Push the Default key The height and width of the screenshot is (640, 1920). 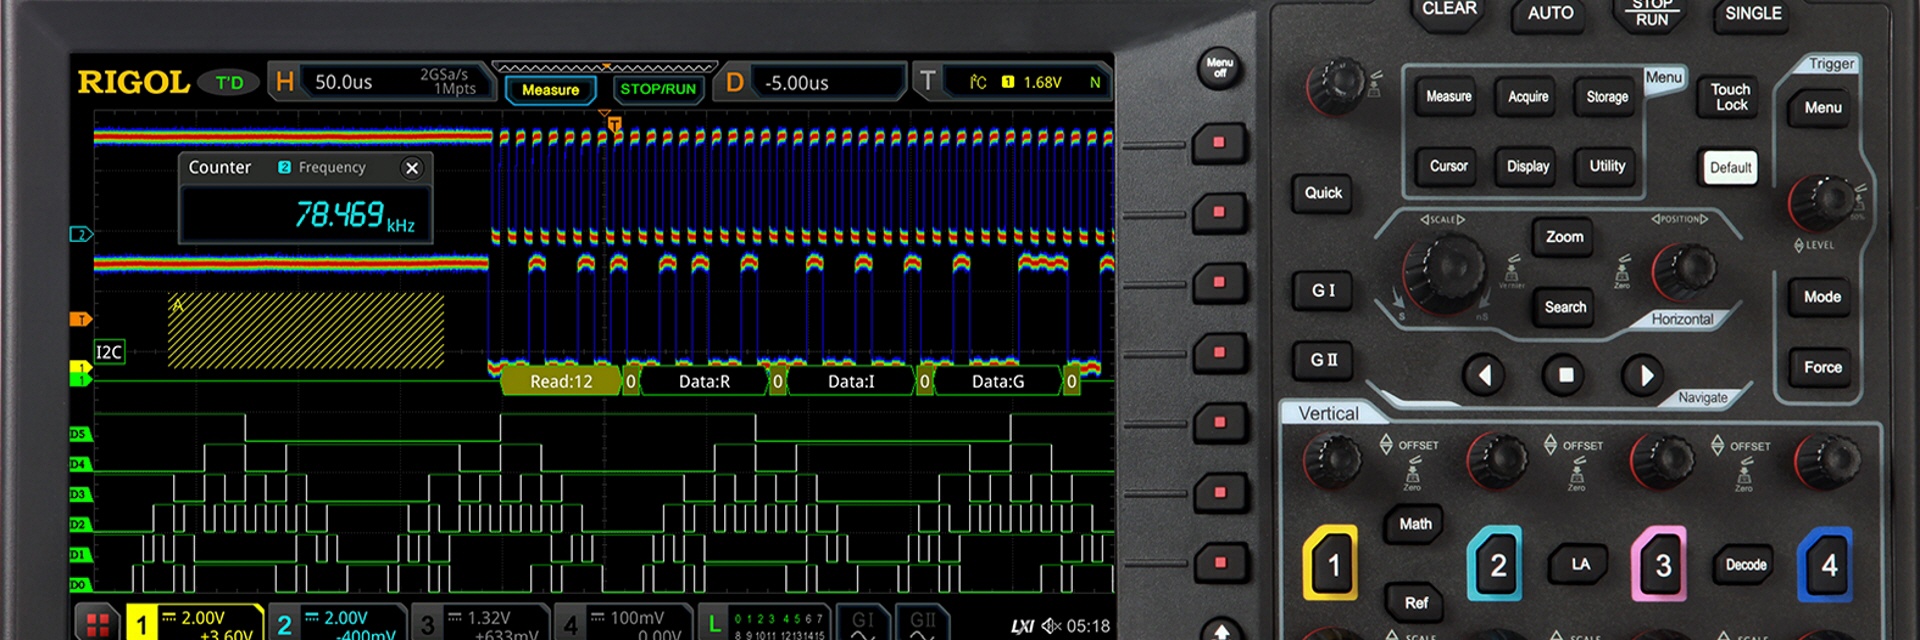[x=1730, y=167]
